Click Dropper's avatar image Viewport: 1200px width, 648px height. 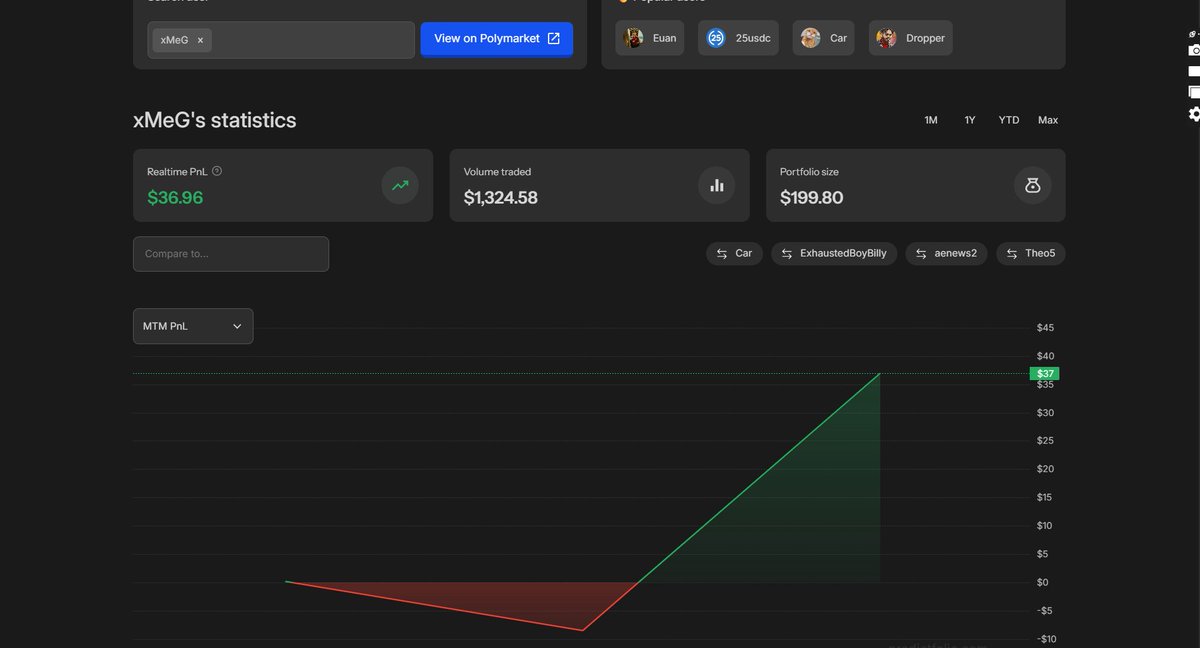pos(886,38)
